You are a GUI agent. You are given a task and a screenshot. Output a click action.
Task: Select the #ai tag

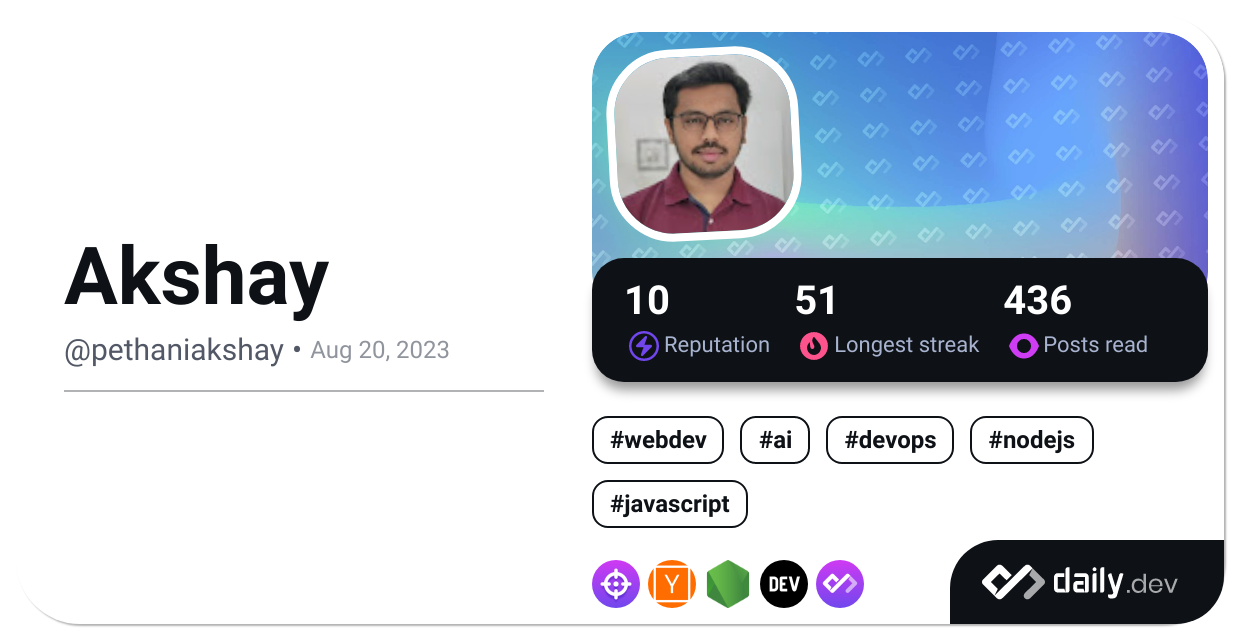pos(775,440)
